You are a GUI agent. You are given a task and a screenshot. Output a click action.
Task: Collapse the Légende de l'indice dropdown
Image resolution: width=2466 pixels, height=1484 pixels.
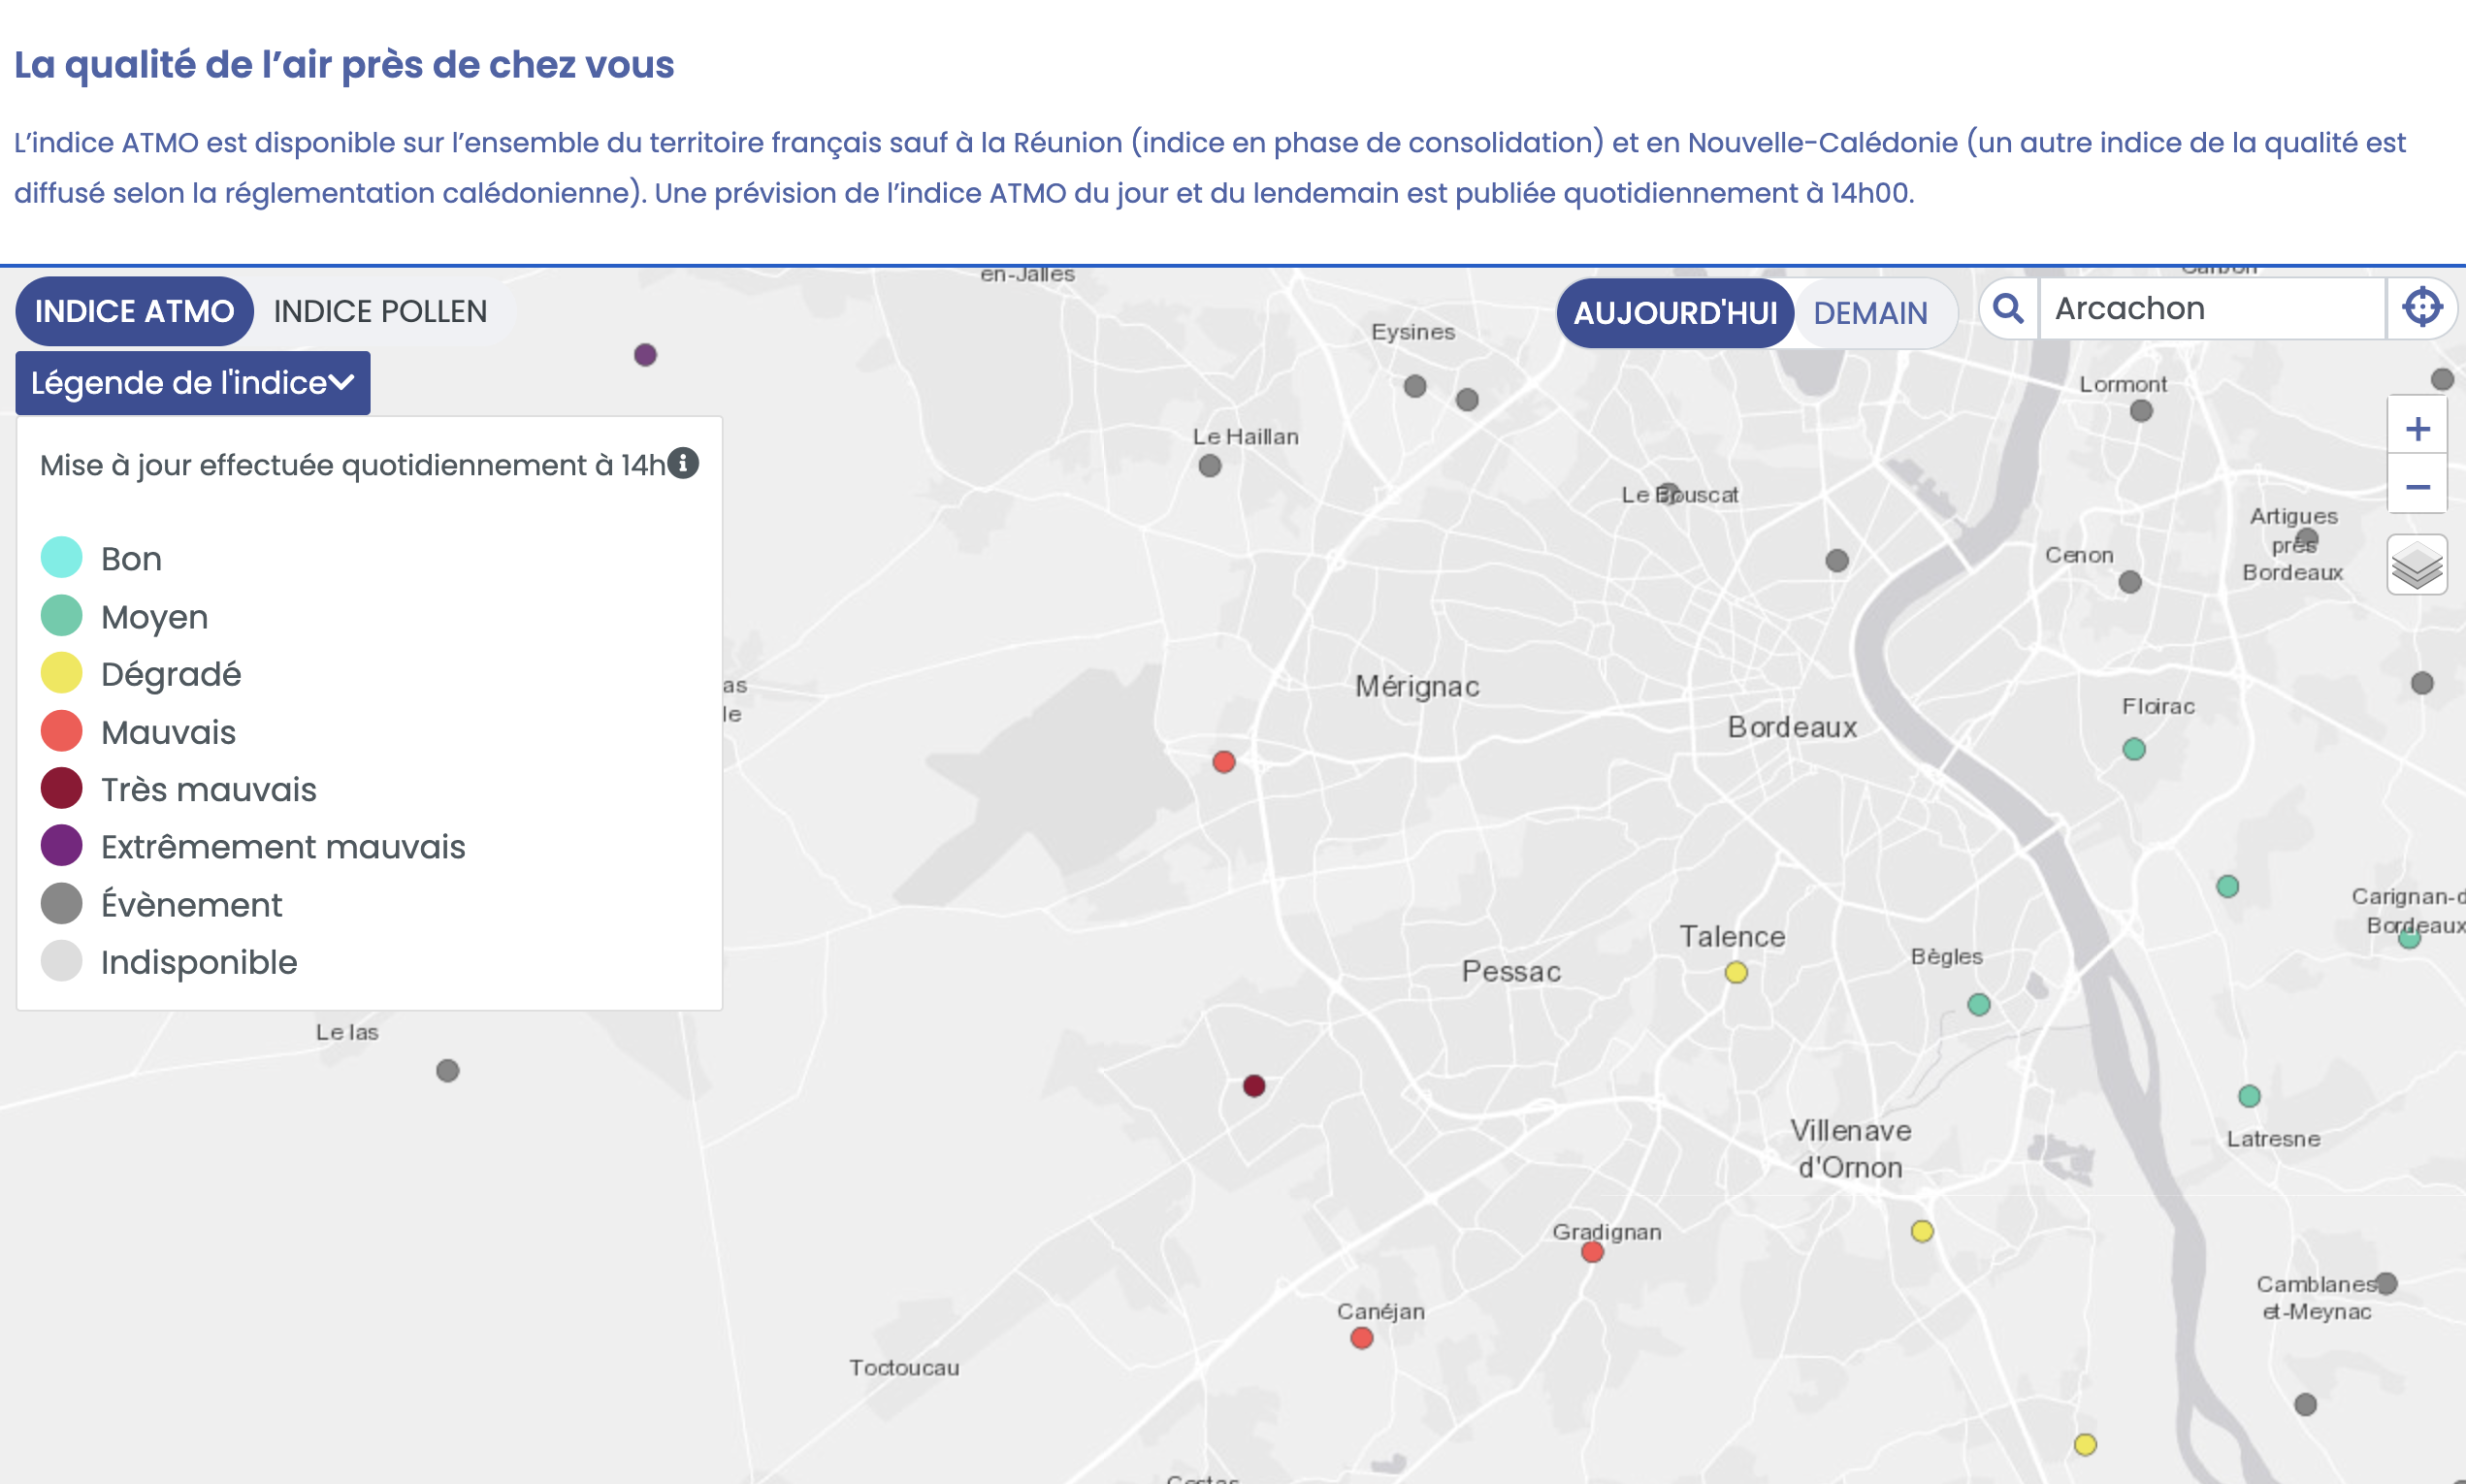pyautogui.click(x=193, y=383)
